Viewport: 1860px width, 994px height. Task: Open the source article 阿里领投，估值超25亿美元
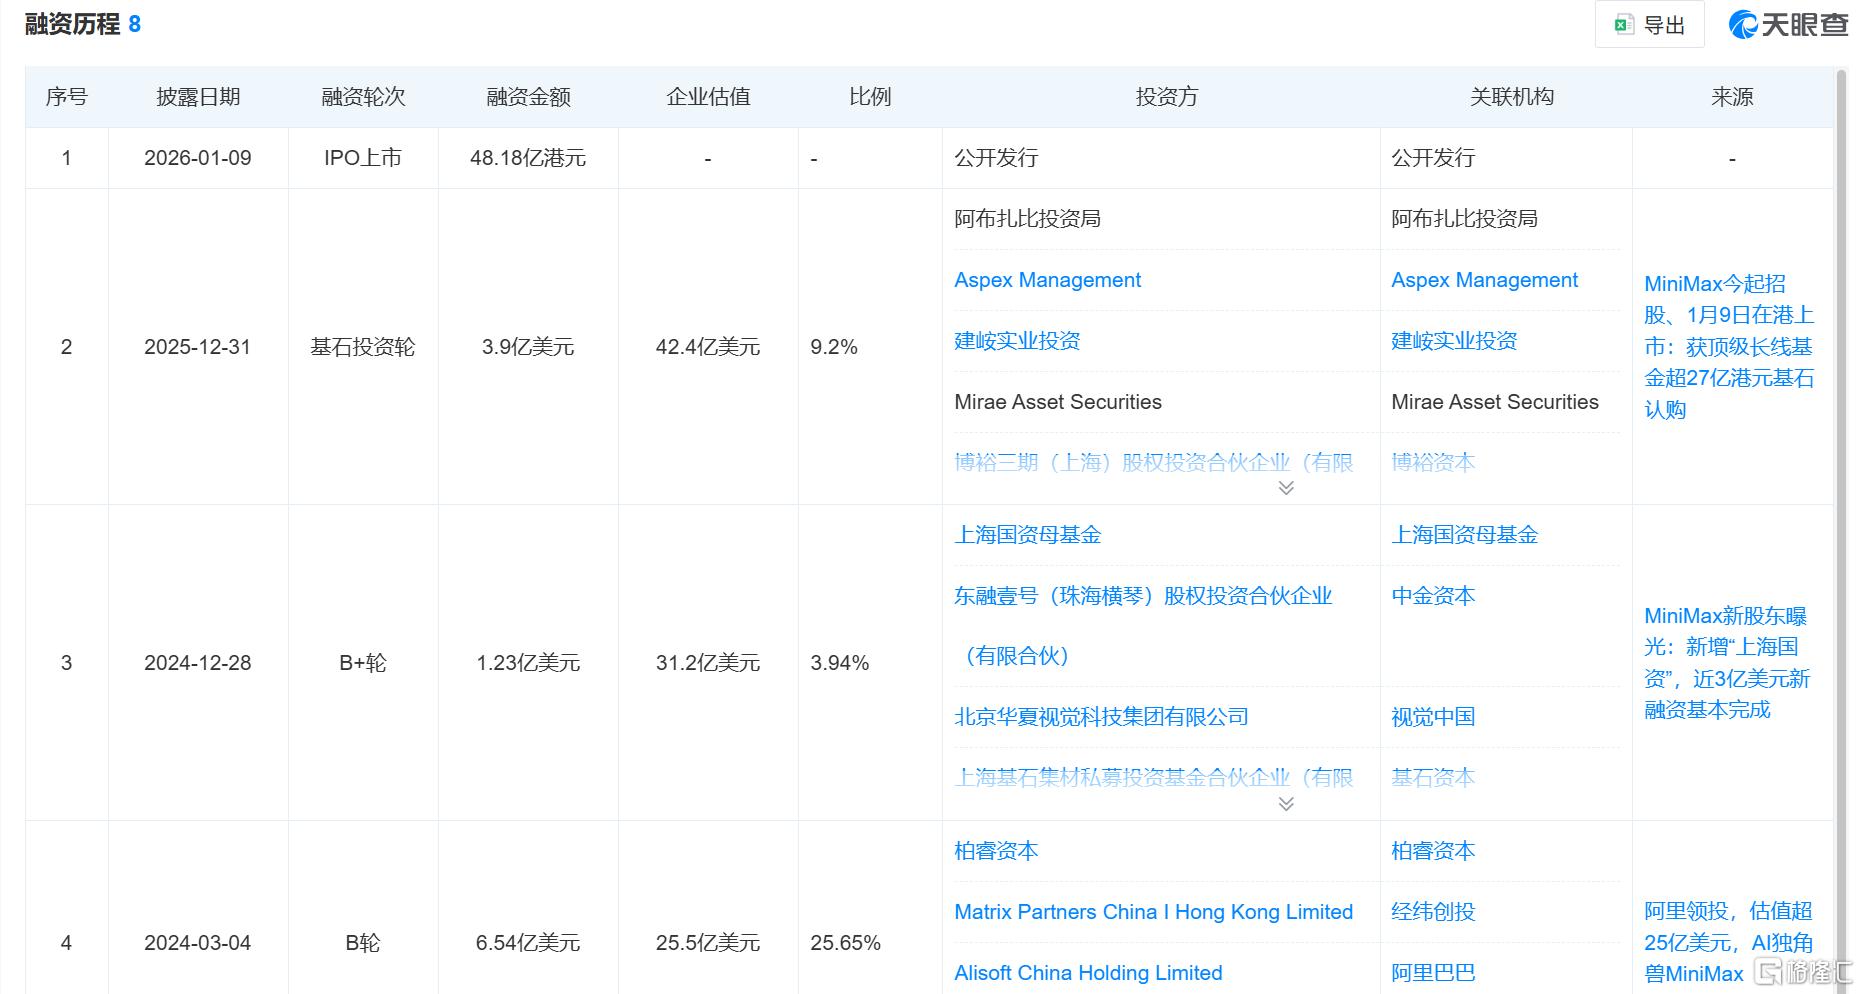pyautogui.click(x=1728, y=942)
